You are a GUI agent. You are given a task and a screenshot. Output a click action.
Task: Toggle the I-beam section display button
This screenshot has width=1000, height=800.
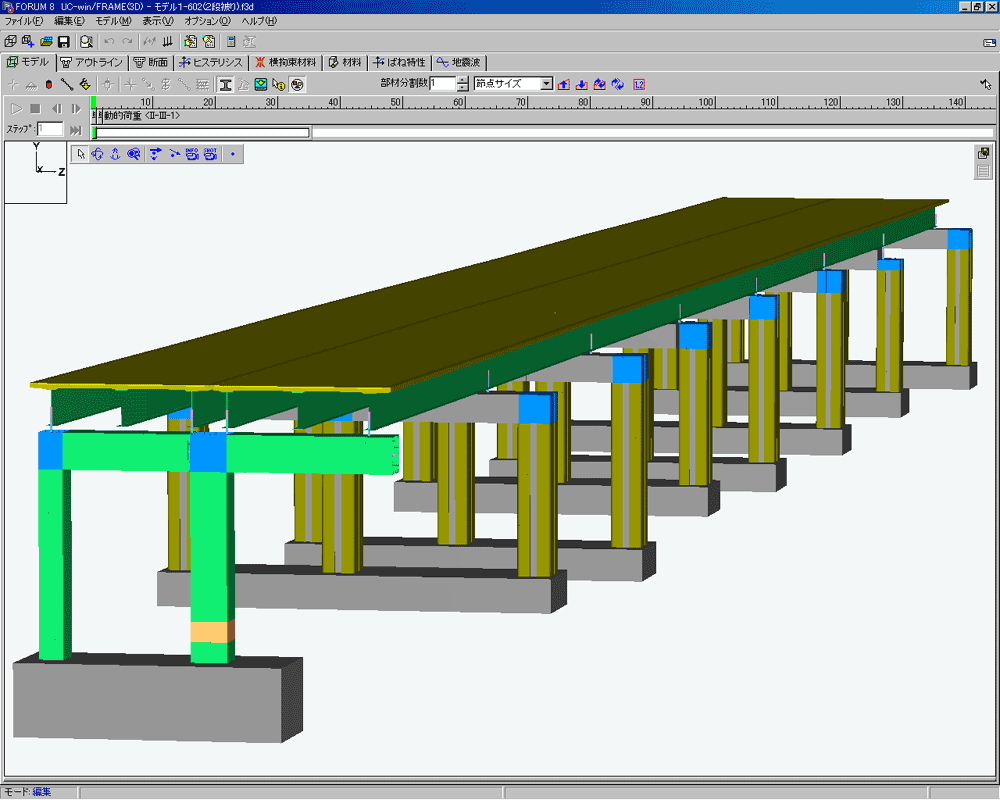pos(226,84)
